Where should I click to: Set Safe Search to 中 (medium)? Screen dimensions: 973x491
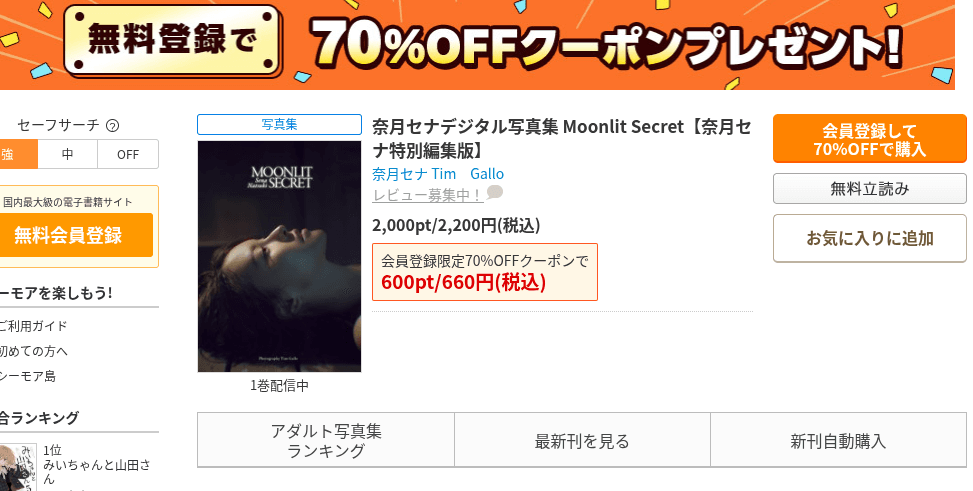point(68,154)
